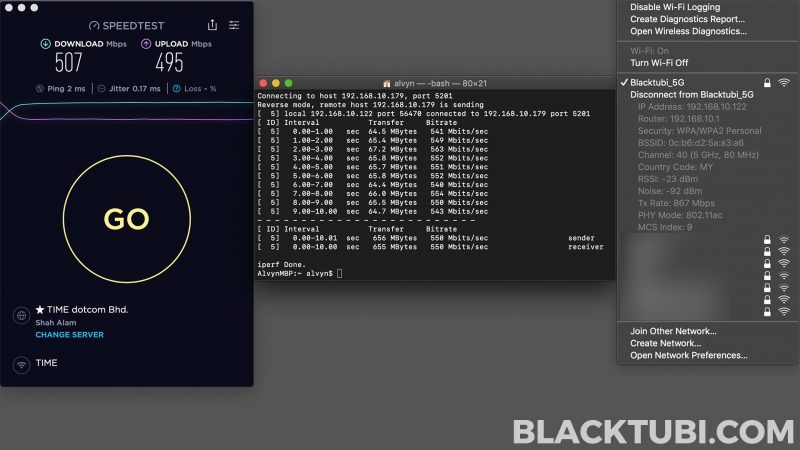This screenshot has width=800, height=450.
Task: Maximize Terminal with the green button
Action: [x=289, y=83]
